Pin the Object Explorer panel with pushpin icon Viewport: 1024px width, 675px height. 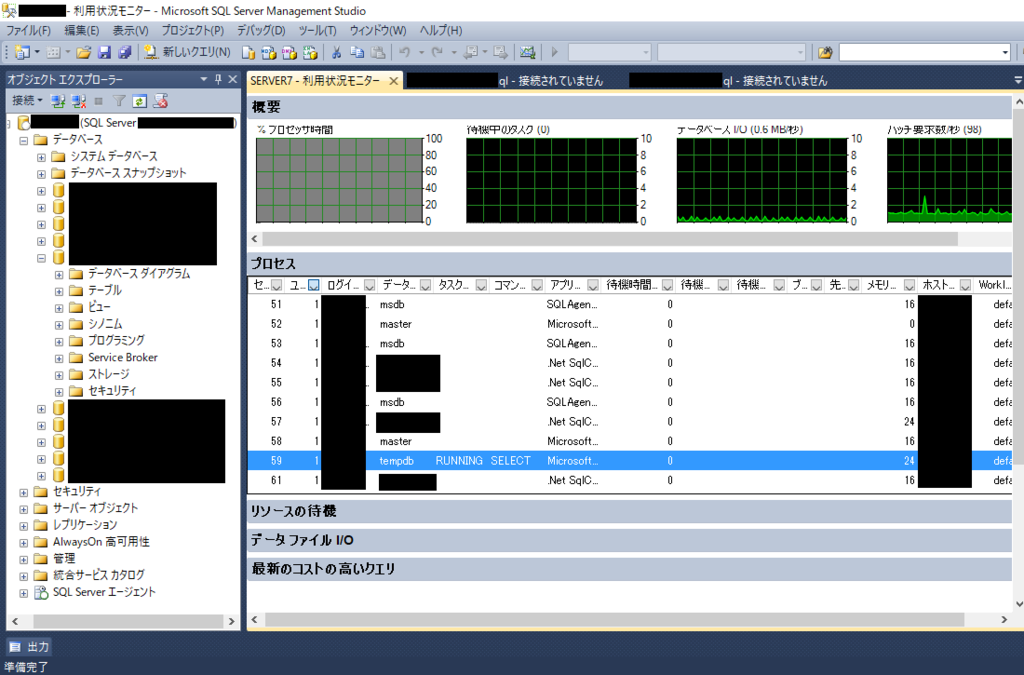(218, 80)
